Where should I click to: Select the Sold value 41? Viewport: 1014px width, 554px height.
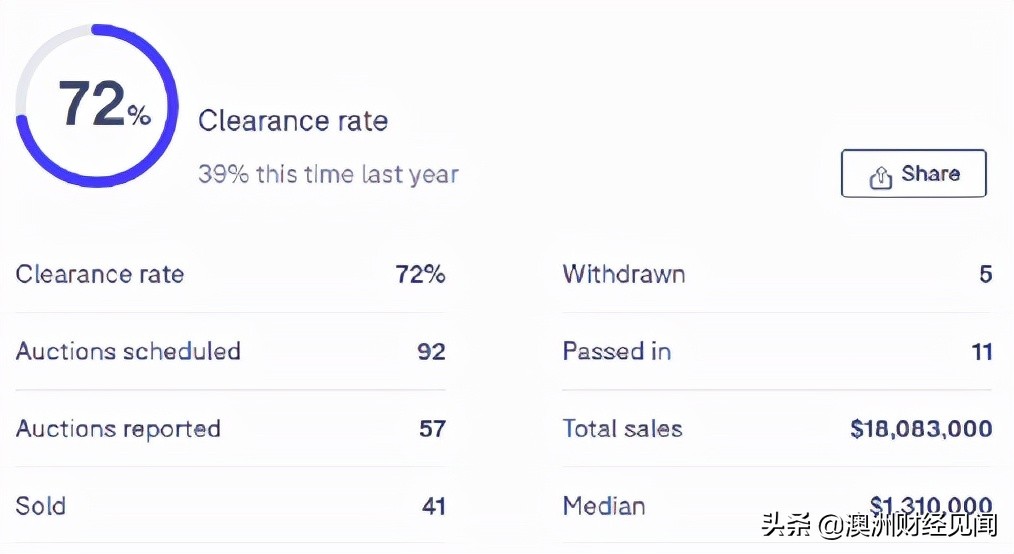[433, 506]
